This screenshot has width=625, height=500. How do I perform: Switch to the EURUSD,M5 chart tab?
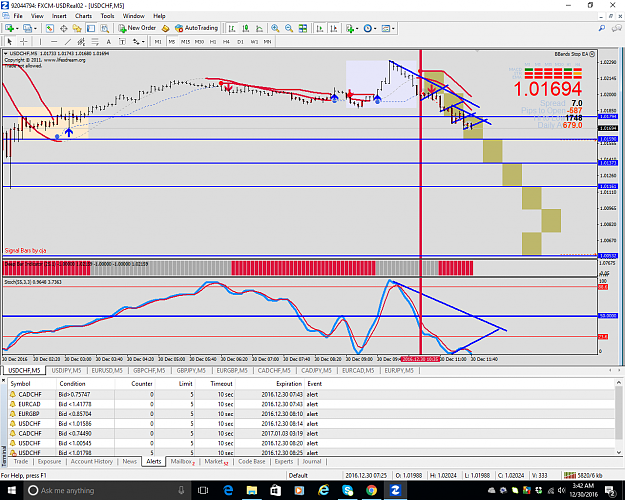click(x=107, y=370)
